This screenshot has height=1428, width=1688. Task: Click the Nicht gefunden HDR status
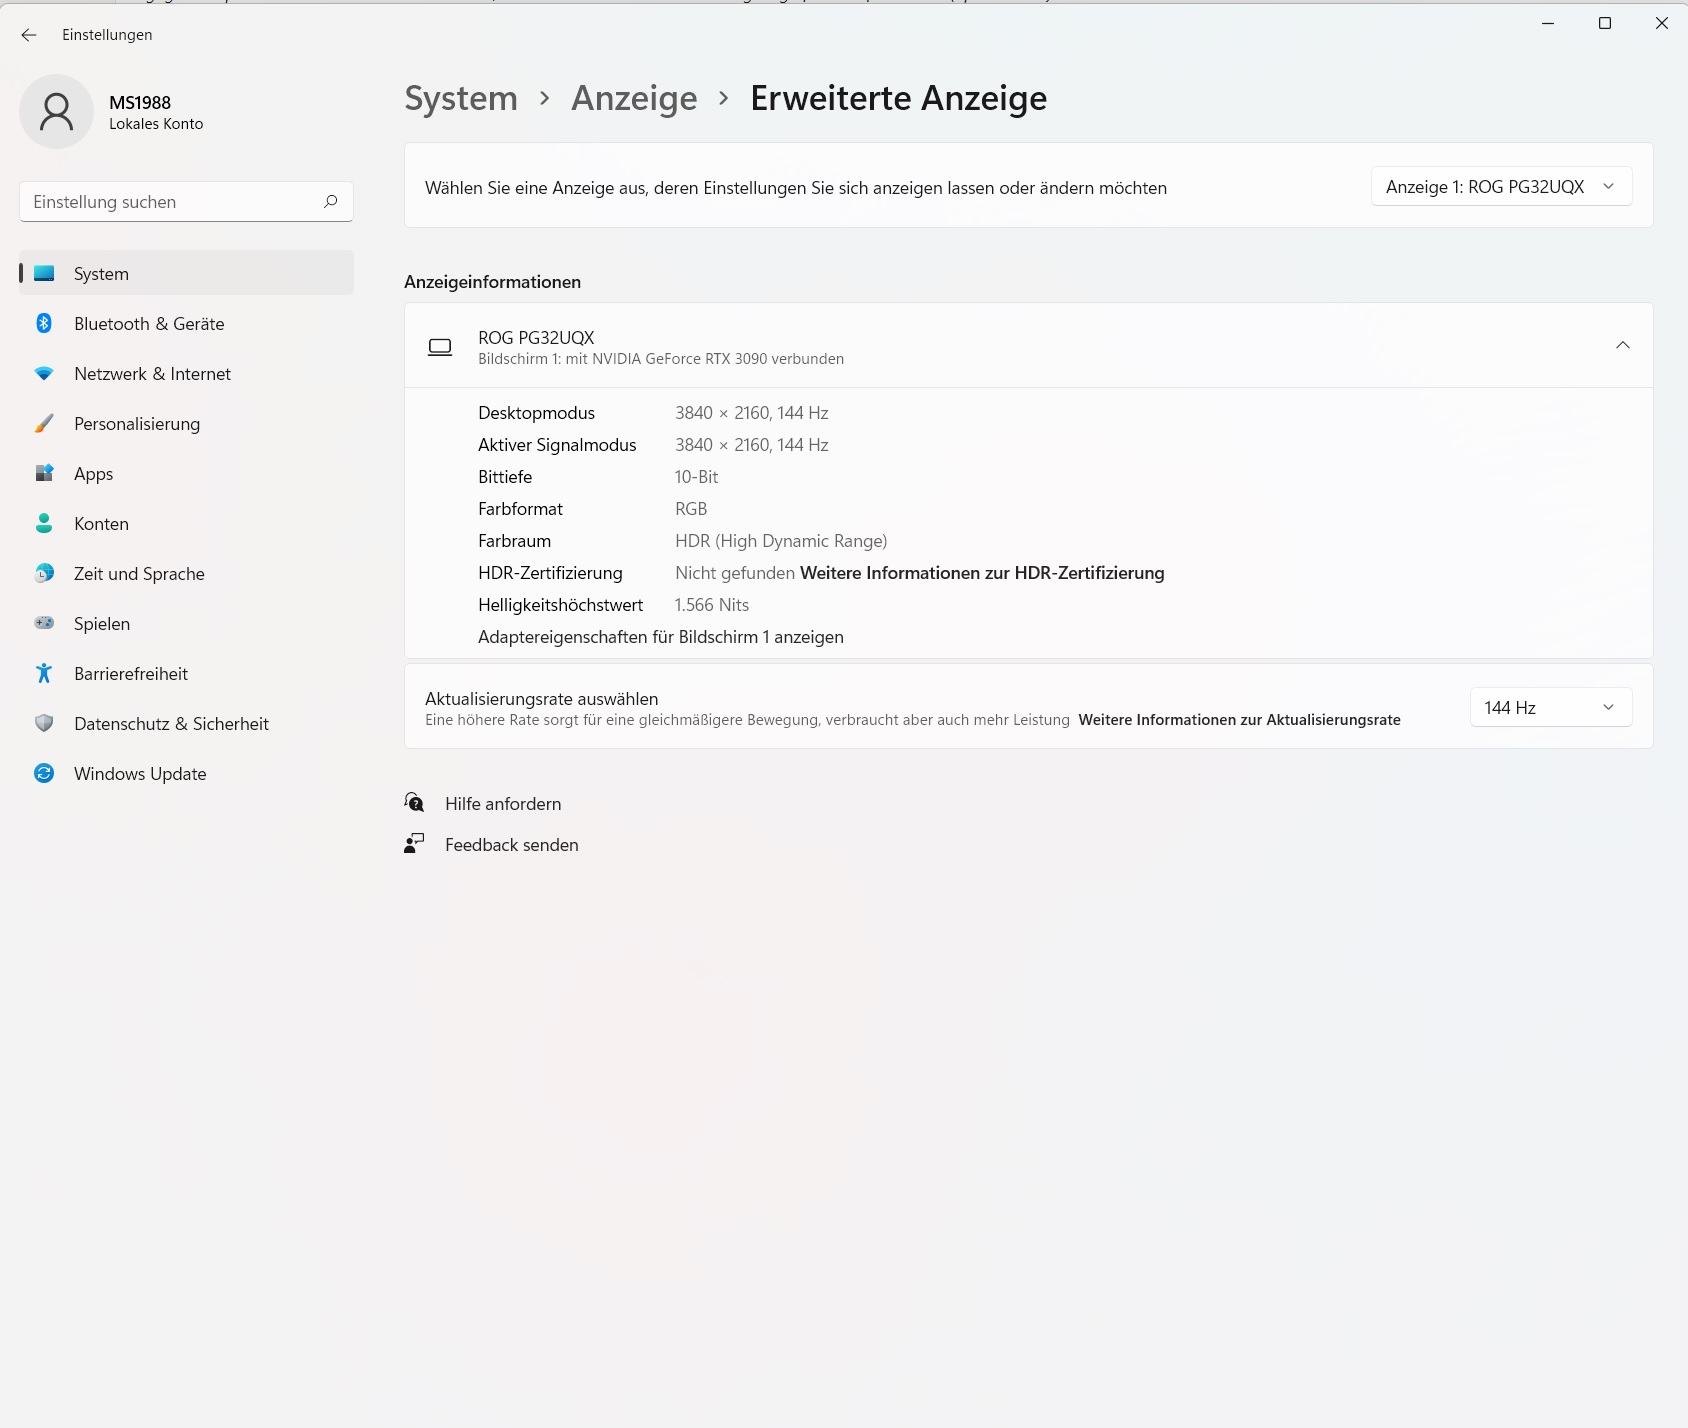point(735,573)
